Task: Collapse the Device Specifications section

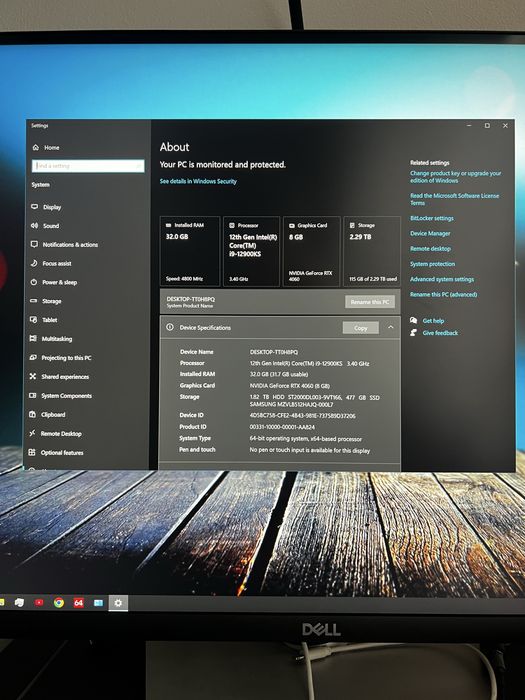Action: 391,327
